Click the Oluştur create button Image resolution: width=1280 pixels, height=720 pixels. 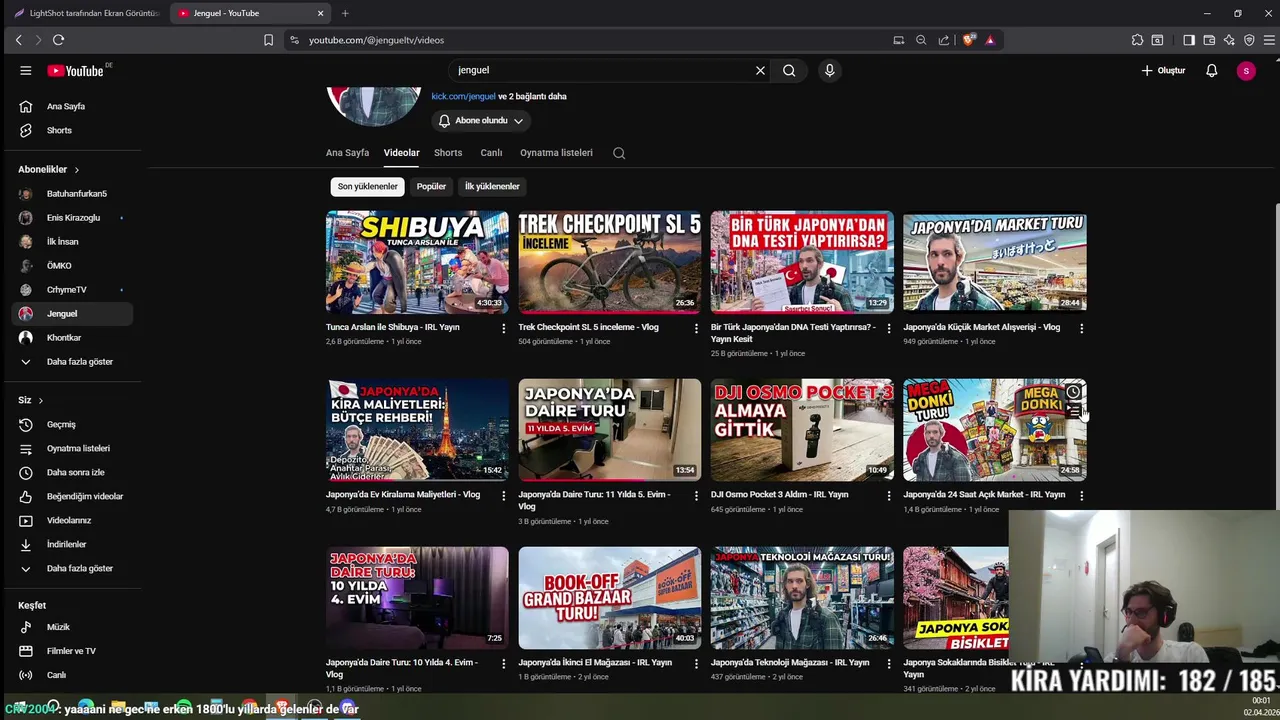click(x=1163, y=70)
